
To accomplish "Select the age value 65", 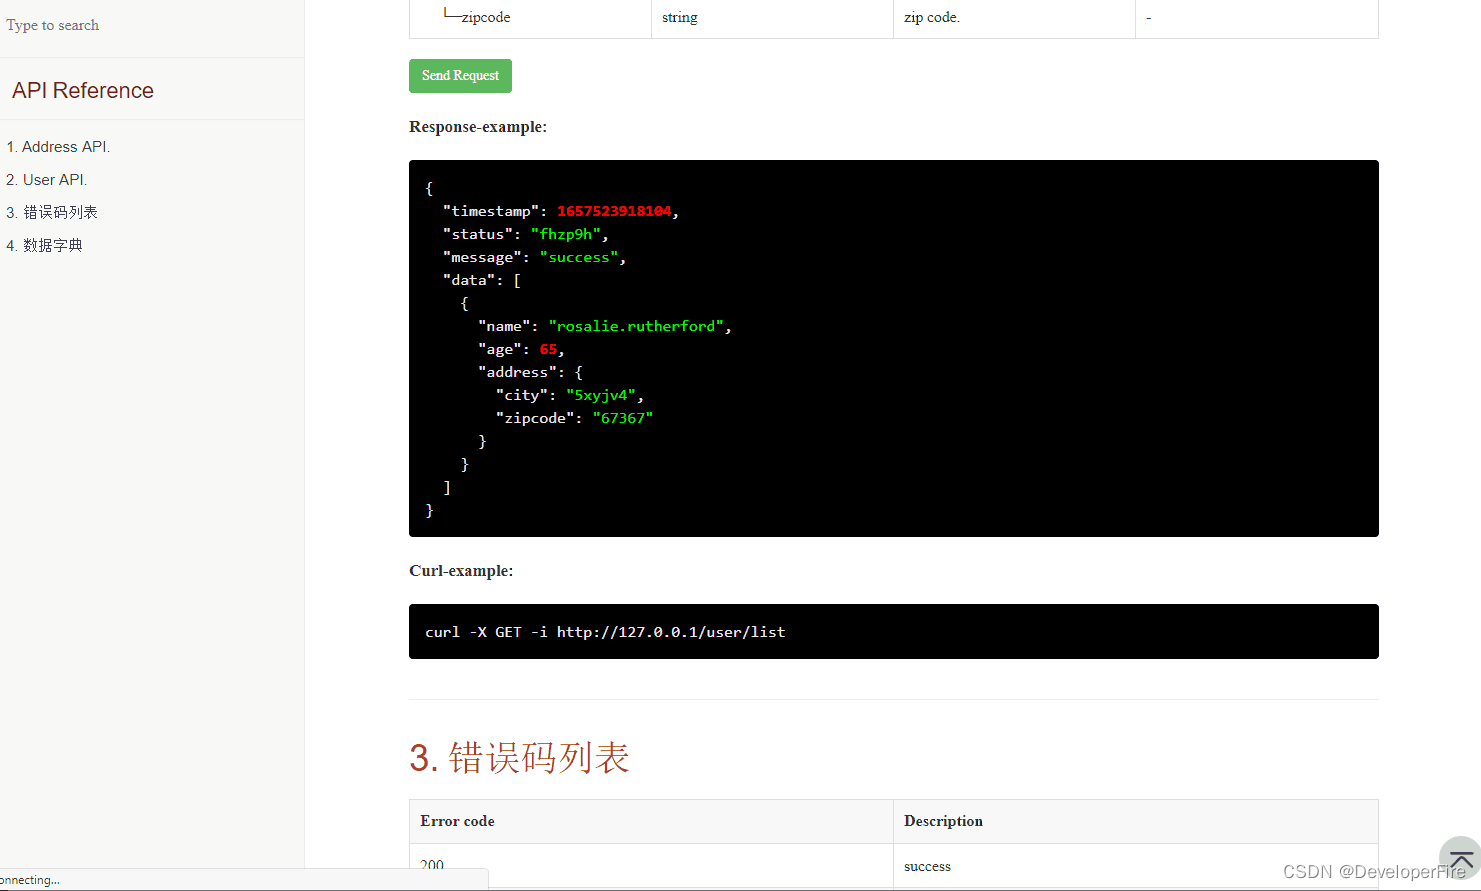I will (x=548, y=349).
